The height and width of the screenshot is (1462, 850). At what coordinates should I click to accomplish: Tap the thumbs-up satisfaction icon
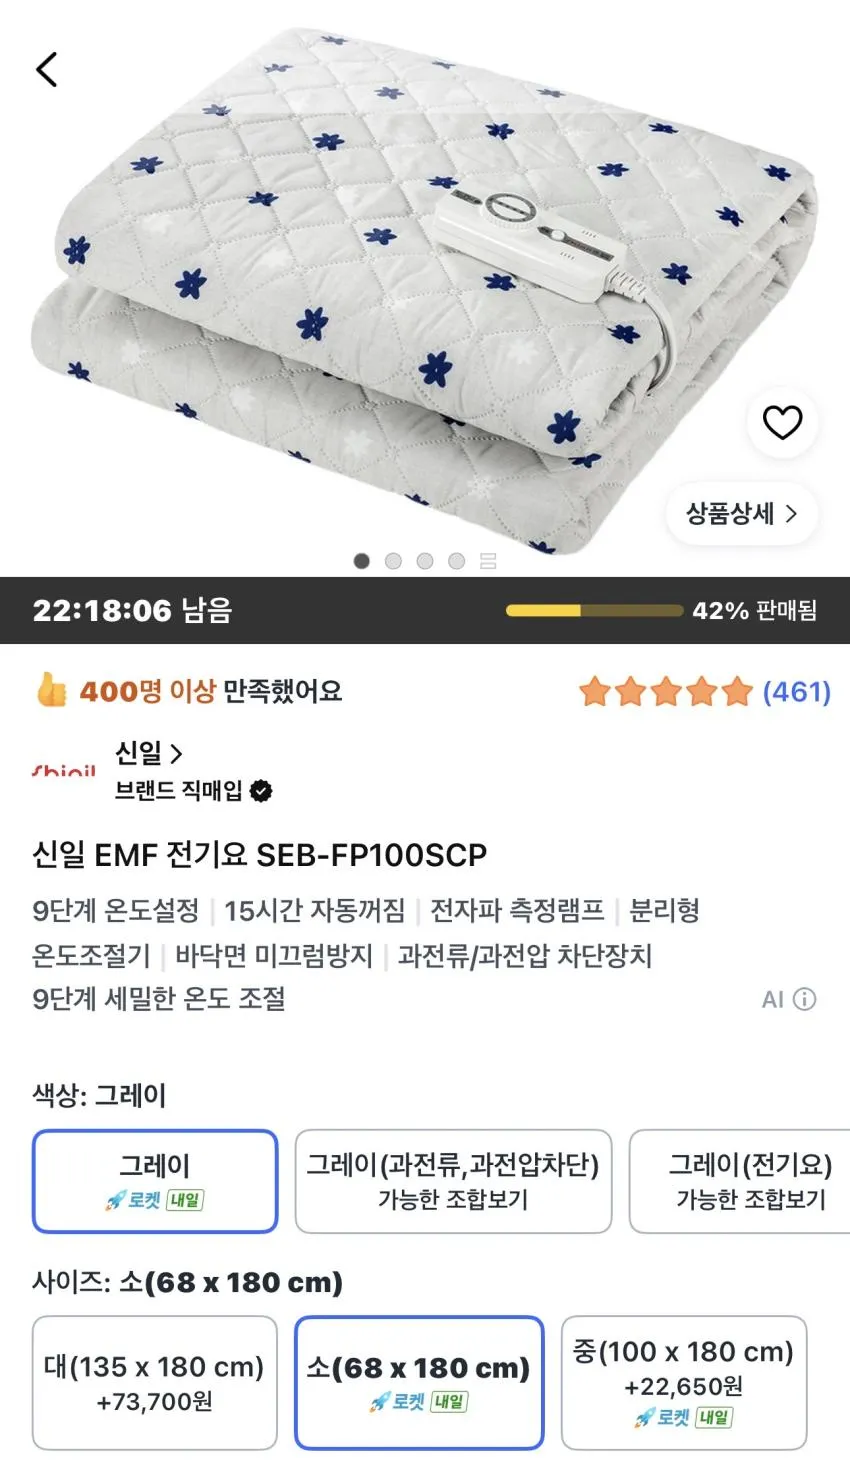(50, 690)
